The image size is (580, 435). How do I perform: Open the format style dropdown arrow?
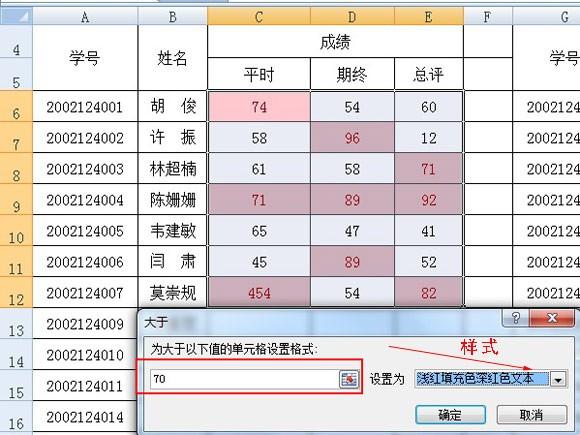point(558,379)
